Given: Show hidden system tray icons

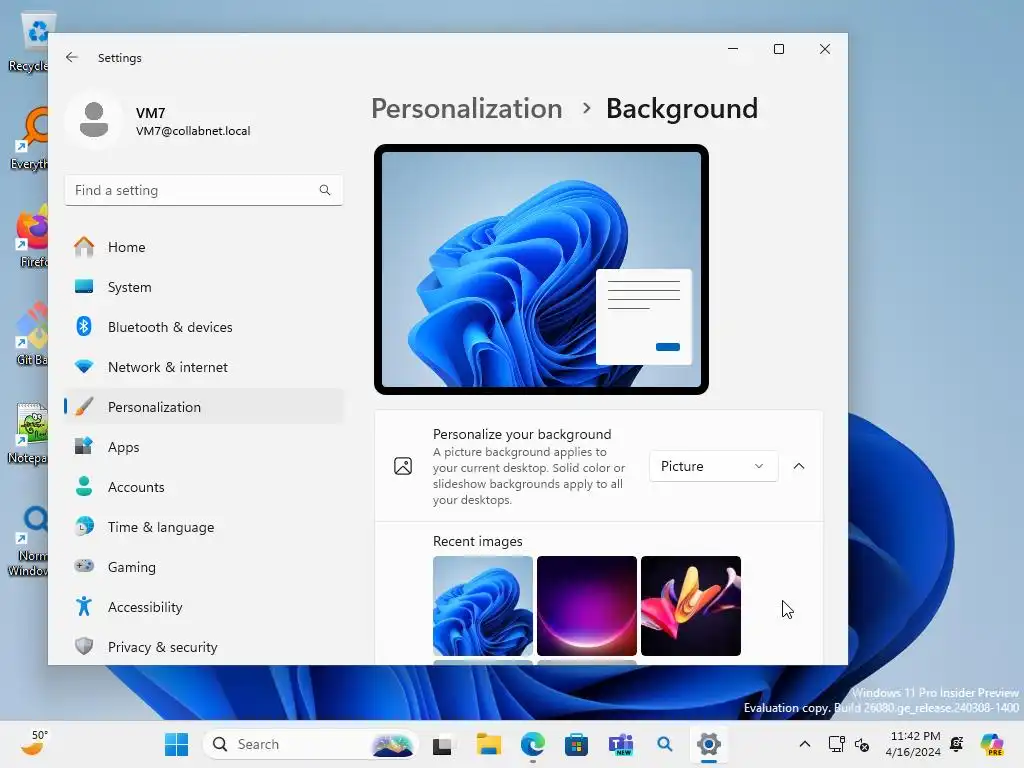Looking at the screenshot, I should click(805, 744).
